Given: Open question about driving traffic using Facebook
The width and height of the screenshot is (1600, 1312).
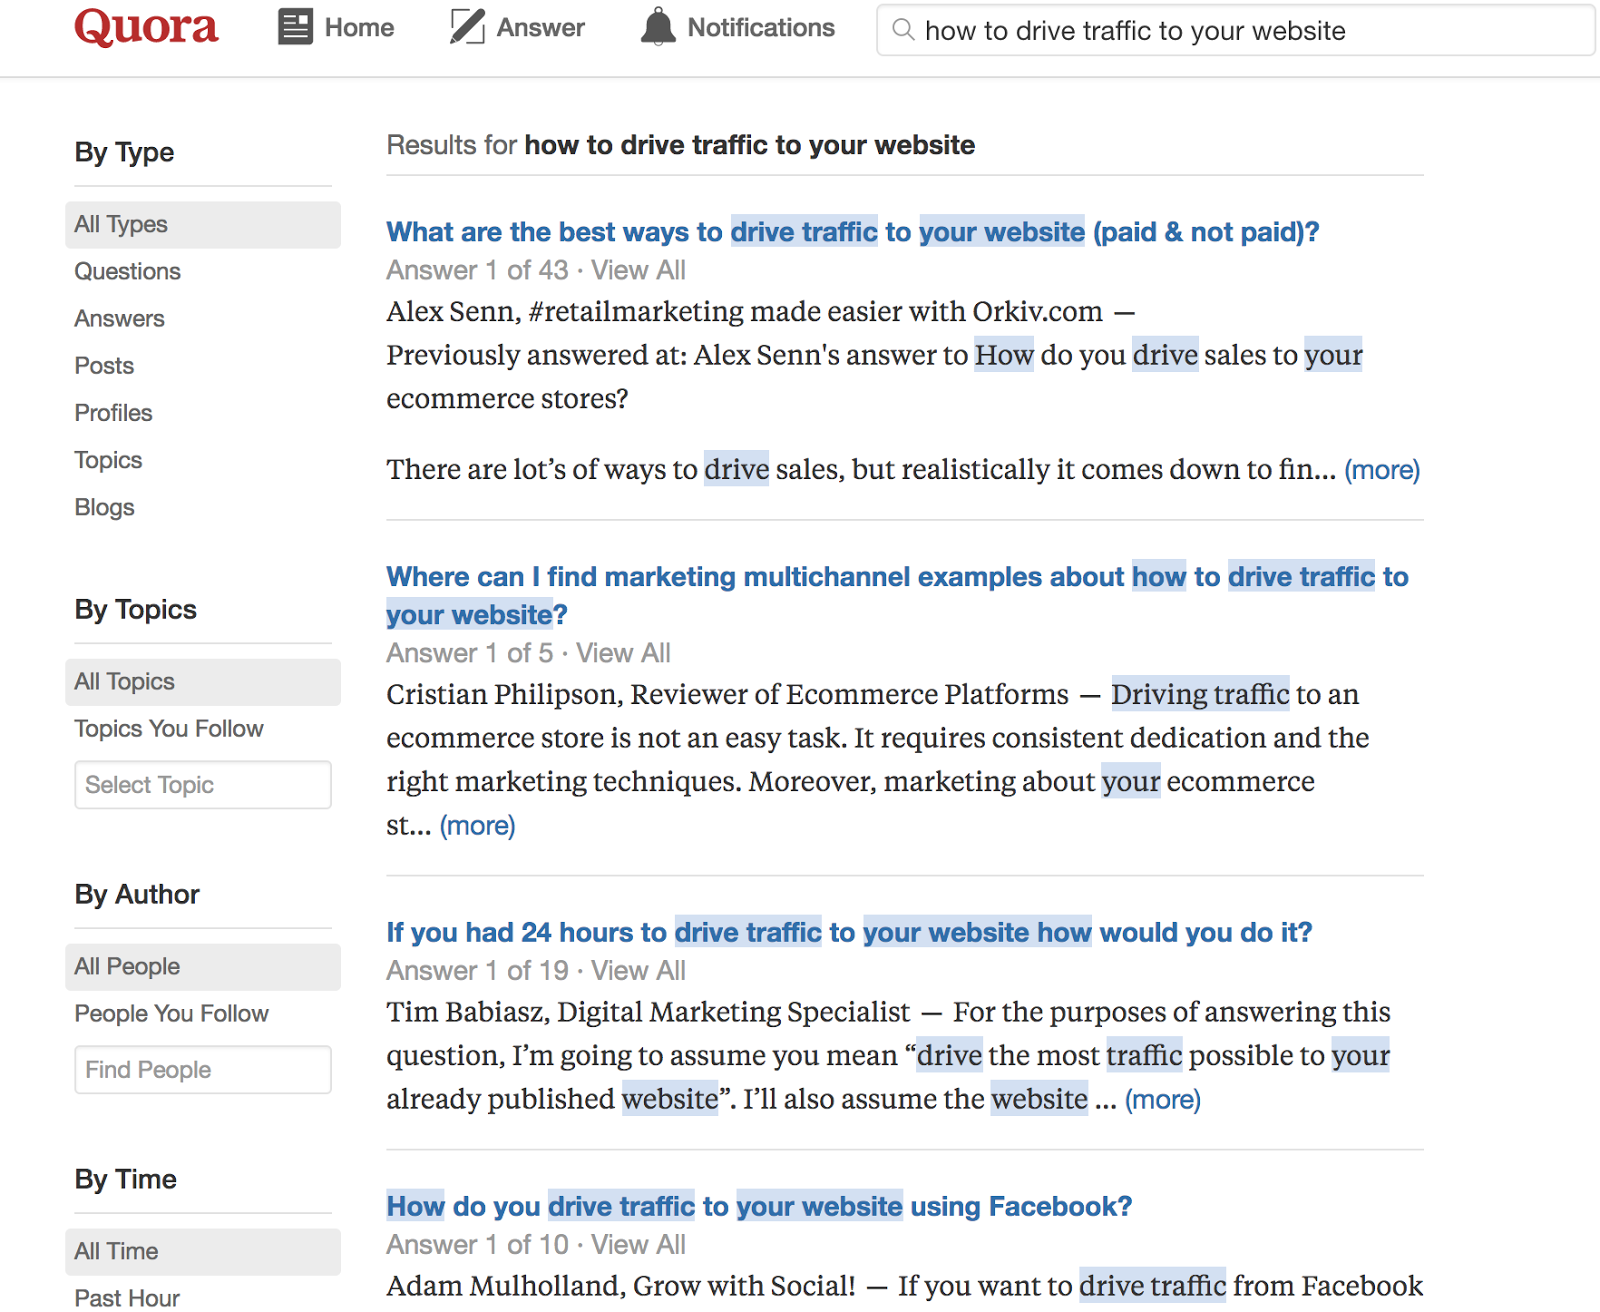Looking at the screenshot, I should click(x=759, y=1206).
